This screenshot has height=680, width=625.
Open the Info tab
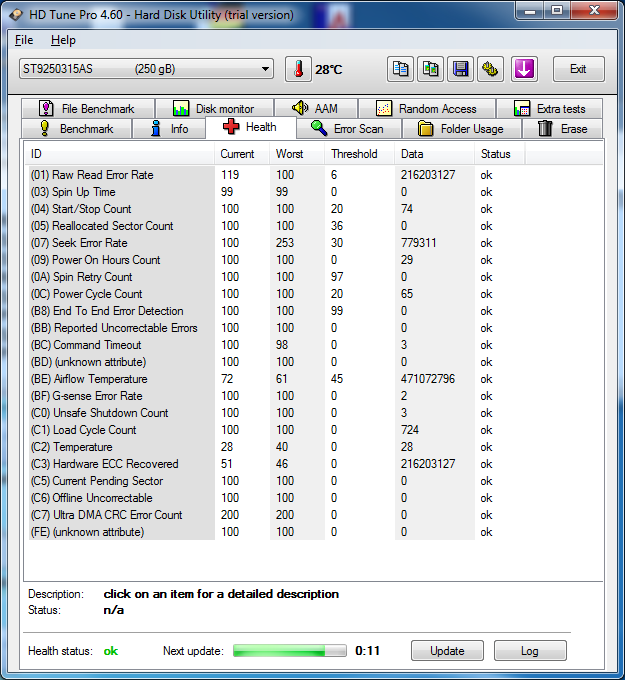[169, 129]
